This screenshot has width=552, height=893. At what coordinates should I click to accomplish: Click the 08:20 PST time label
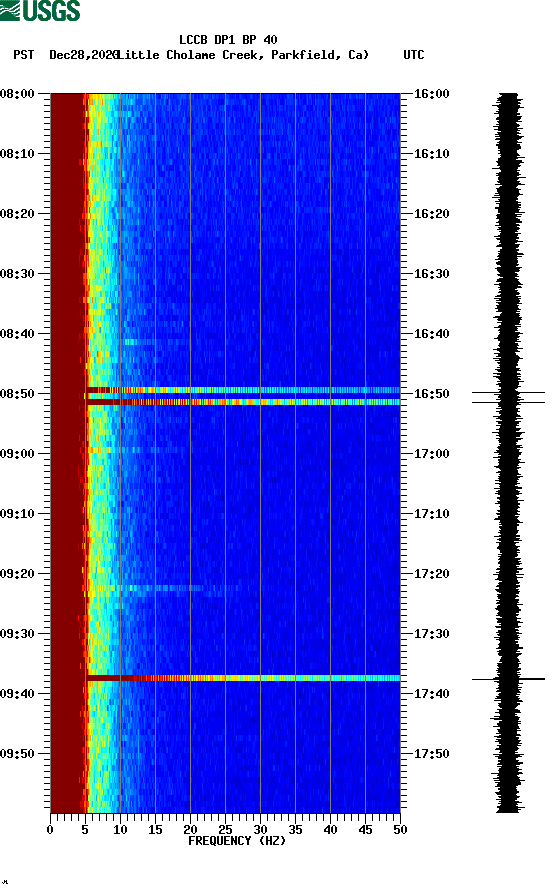pos(17,214)
